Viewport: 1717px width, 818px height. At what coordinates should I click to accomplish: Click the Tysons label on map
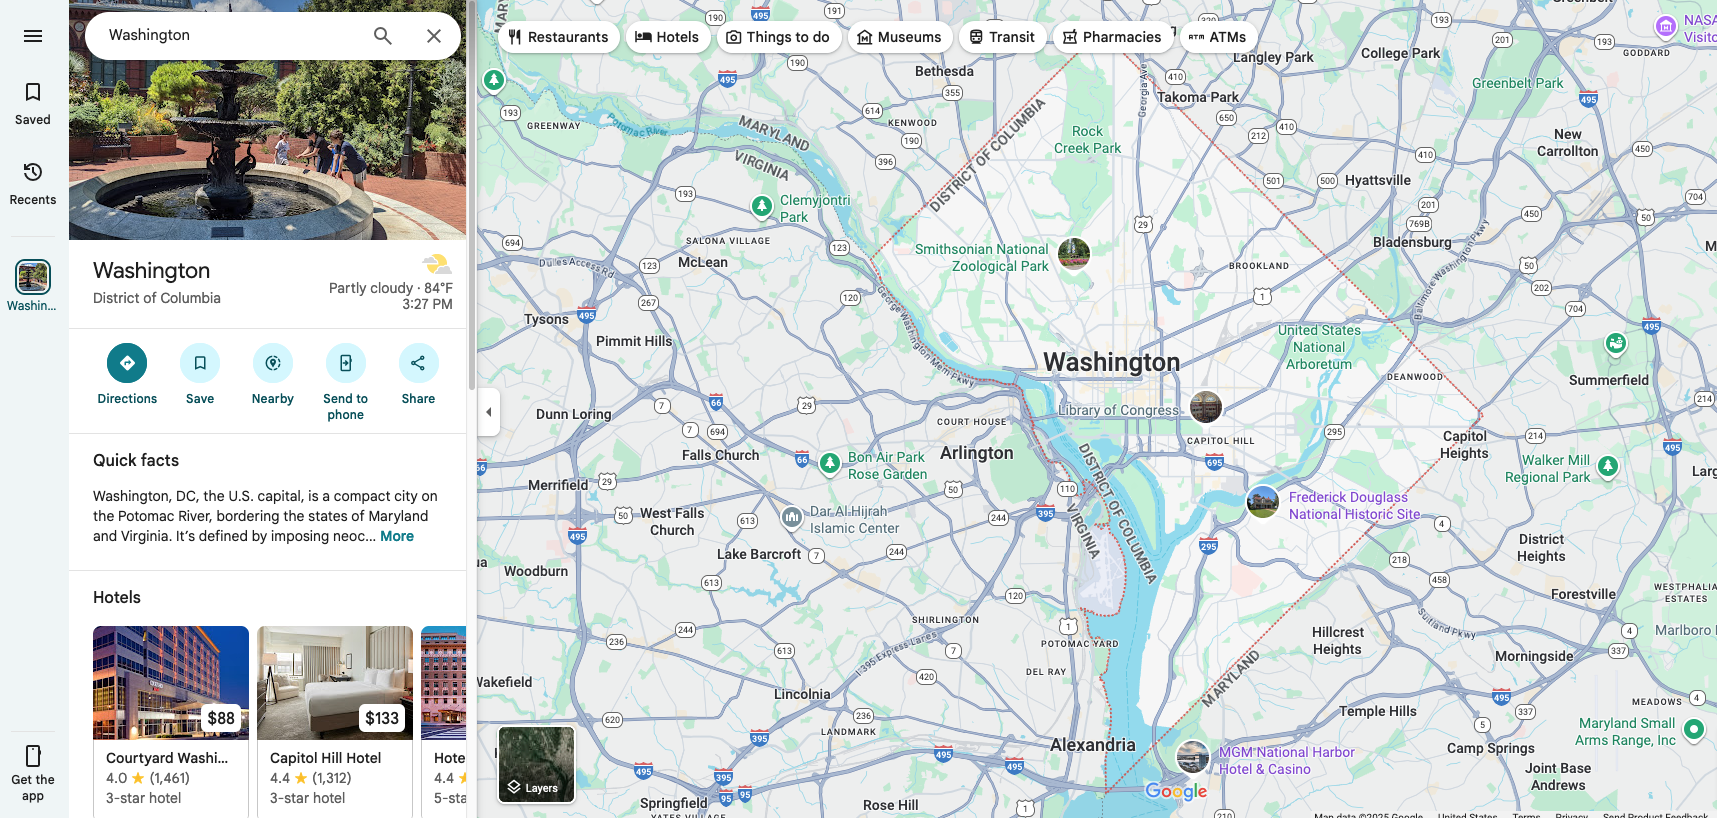coord(546,319)
